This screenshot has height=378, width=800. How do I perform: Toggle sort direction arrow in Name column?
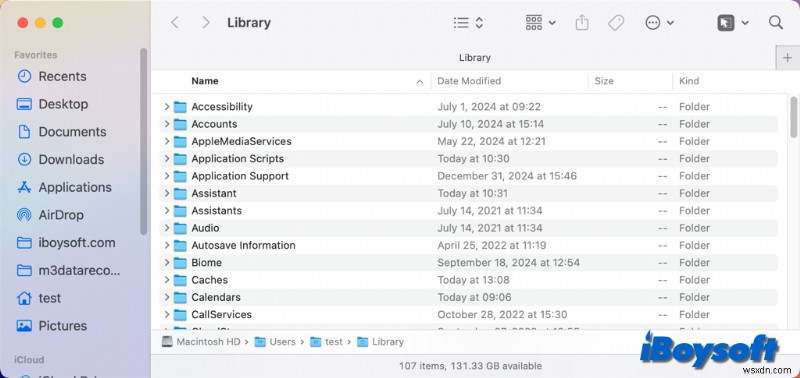click(x=420, y=82)
